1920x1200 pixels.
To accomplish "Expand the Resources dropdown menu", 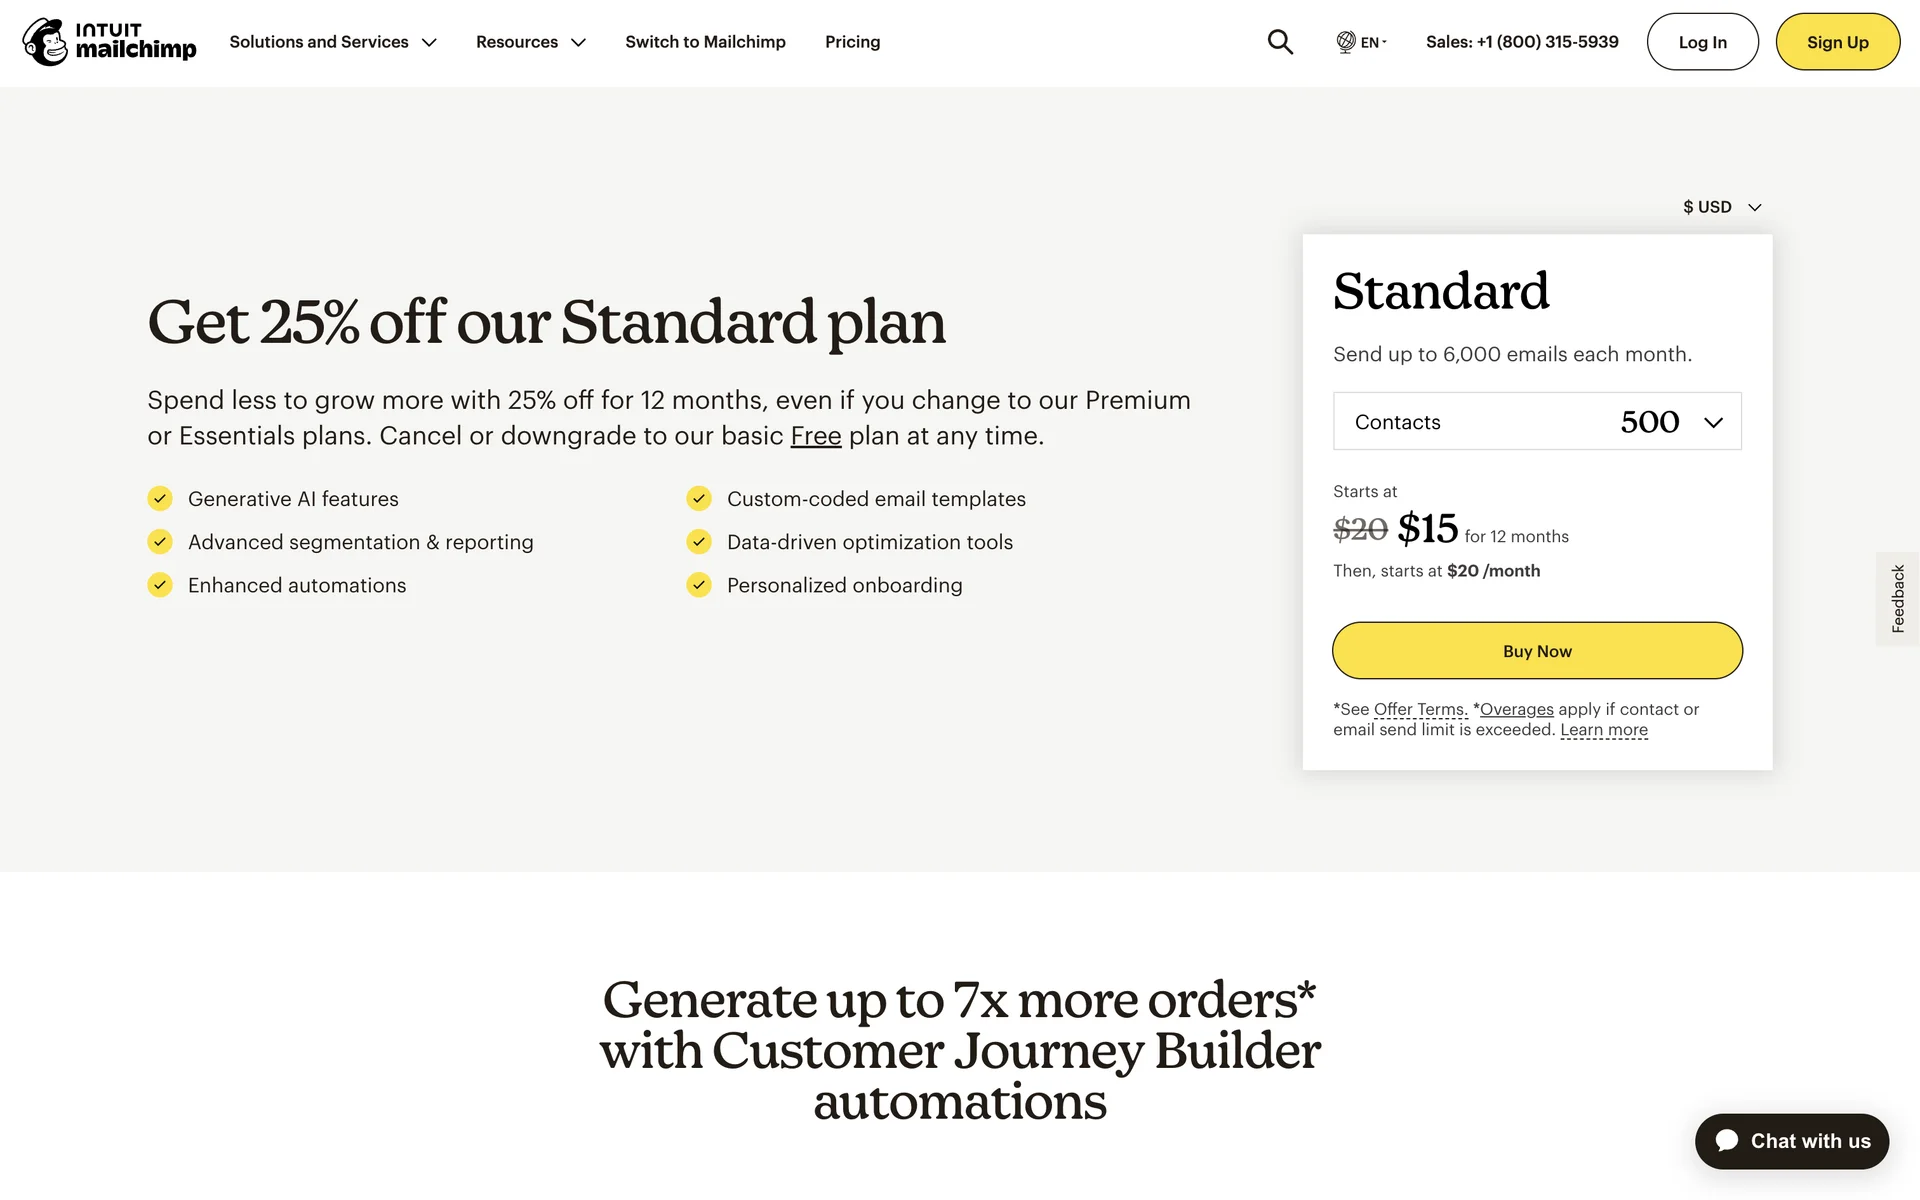I will pos(530,42).
